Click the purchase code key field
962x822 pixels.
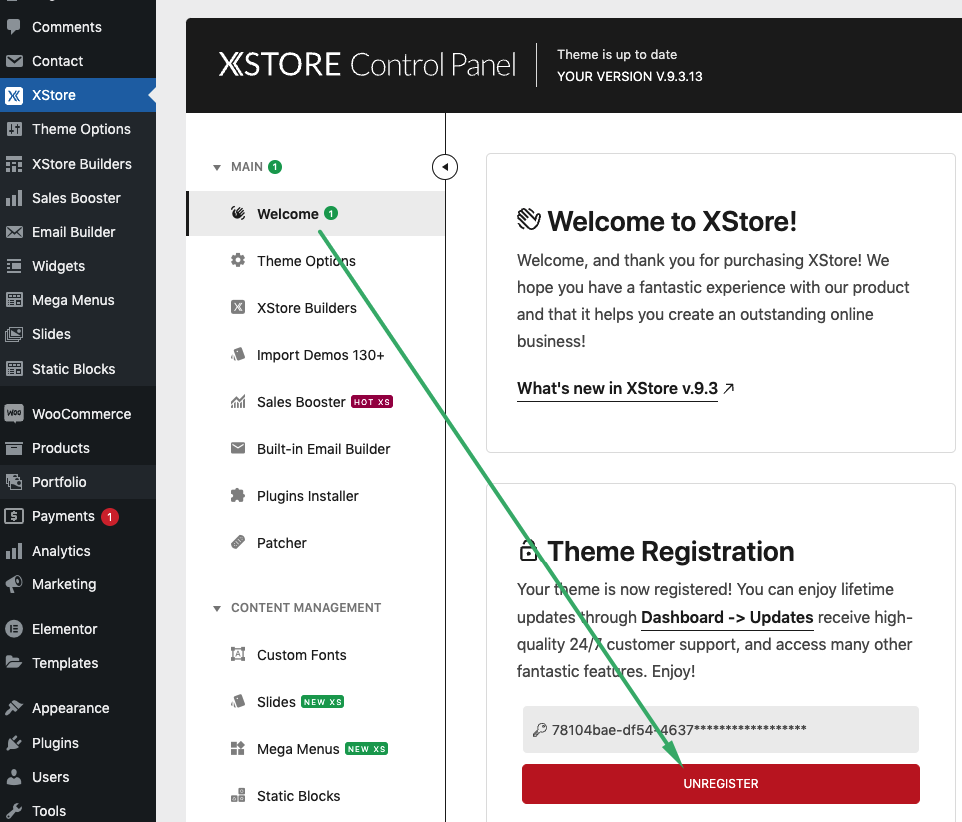[720, 729]
